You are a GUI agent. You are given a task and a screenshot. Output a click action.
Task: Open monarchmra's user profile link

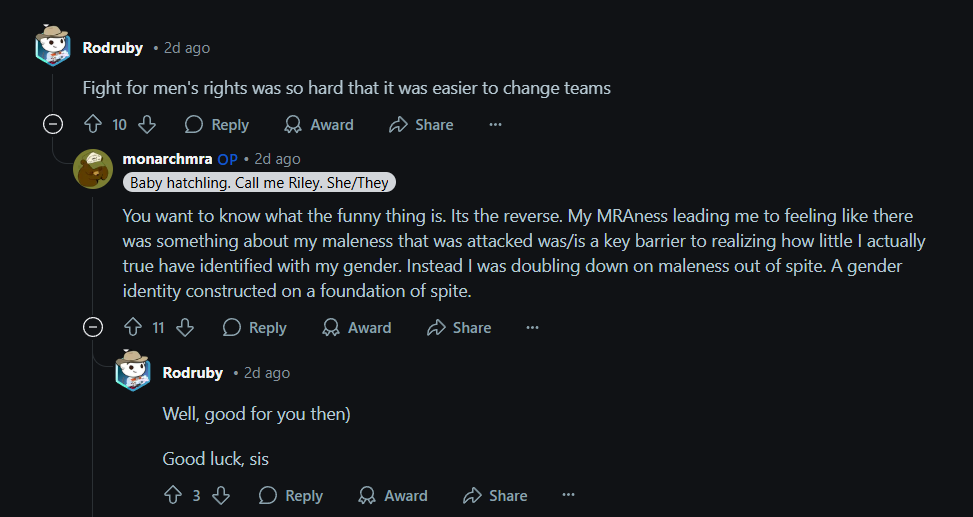tap(168, 159)
